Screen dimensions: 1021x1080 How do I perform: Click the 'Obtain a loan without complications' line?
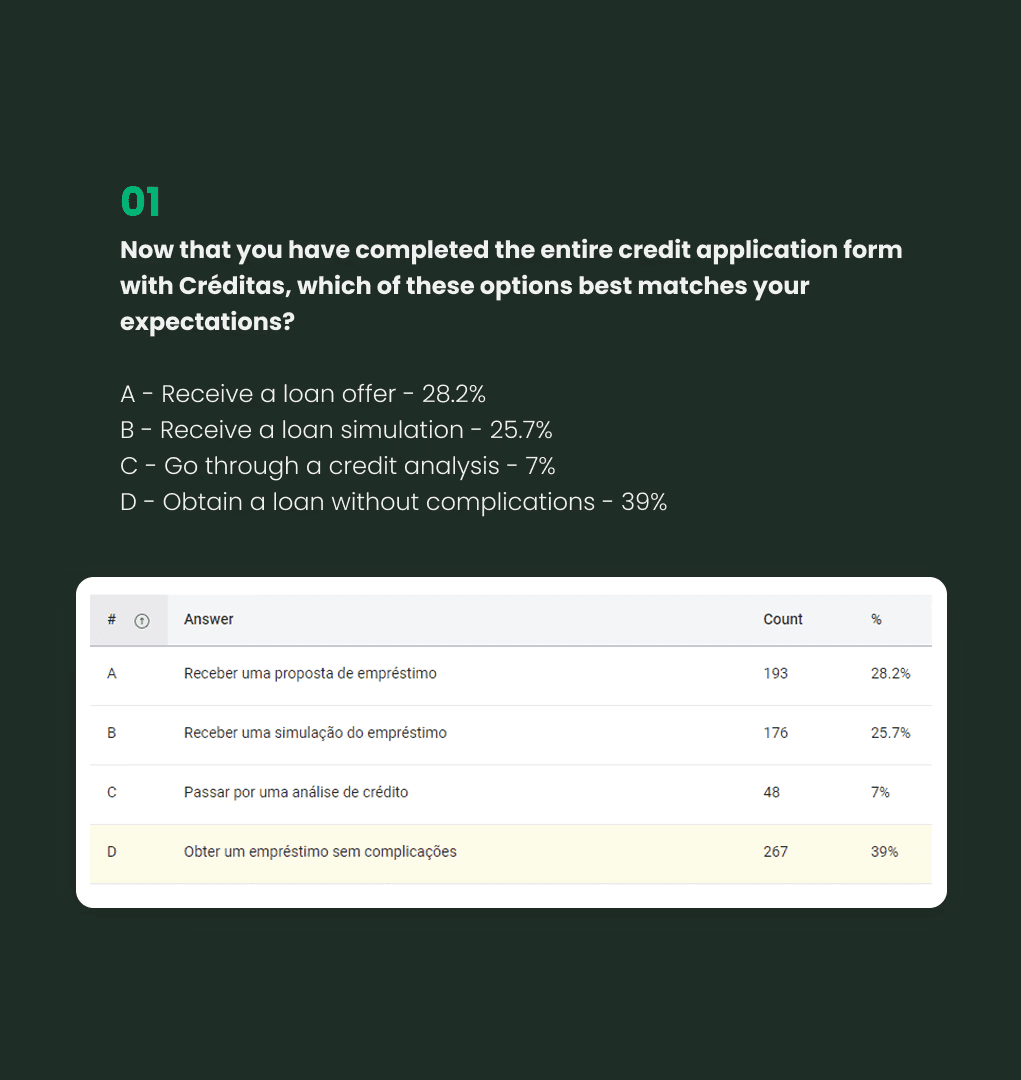coord(393,502)
